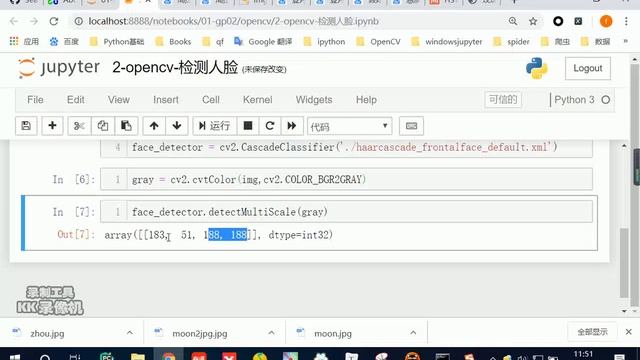Viewport: 640px width, 360px height.
Task: Move selected cell up
Action: coord(154,126)
